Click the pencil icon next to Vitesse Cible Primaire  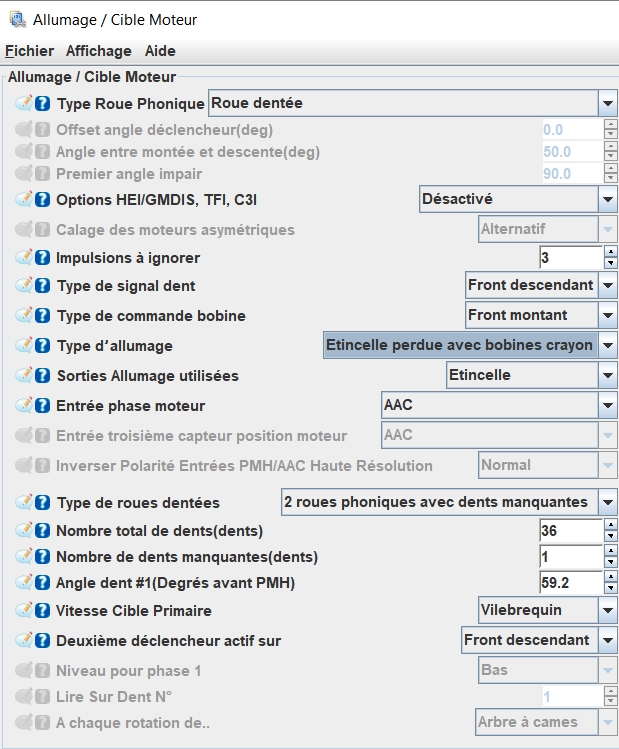[x=25, y=611]
